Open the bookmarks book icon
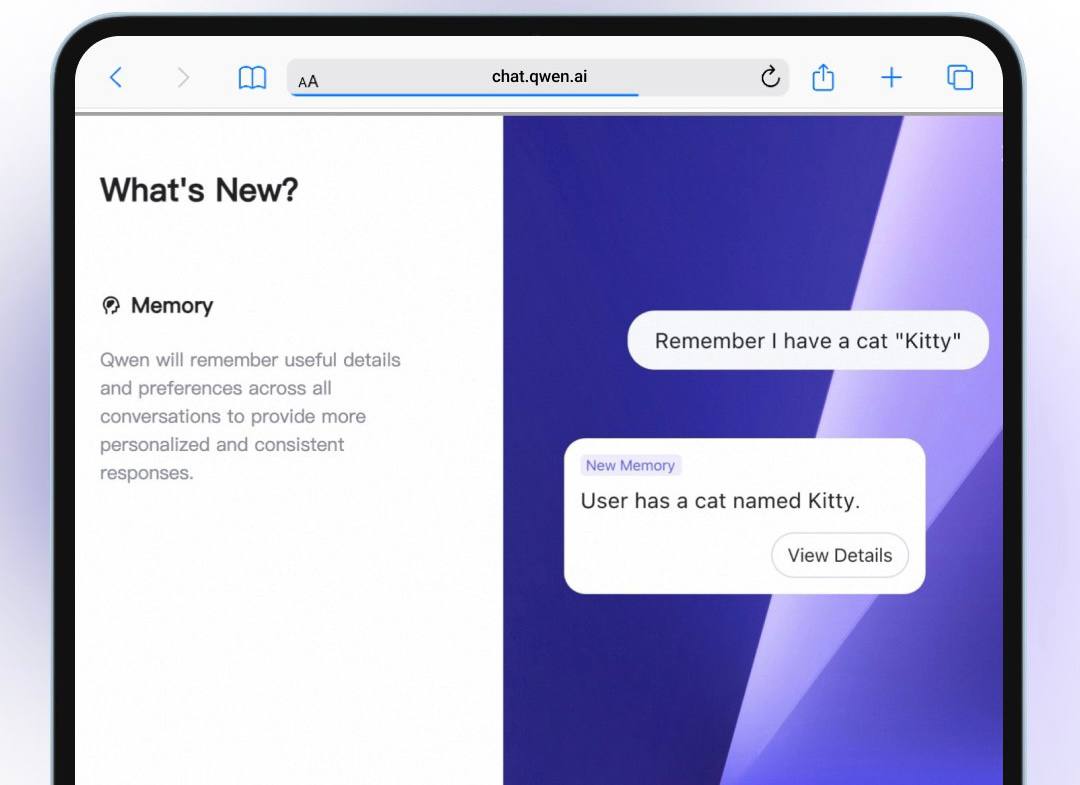This screenshot has width=1080, height=785. click(252, 78)
